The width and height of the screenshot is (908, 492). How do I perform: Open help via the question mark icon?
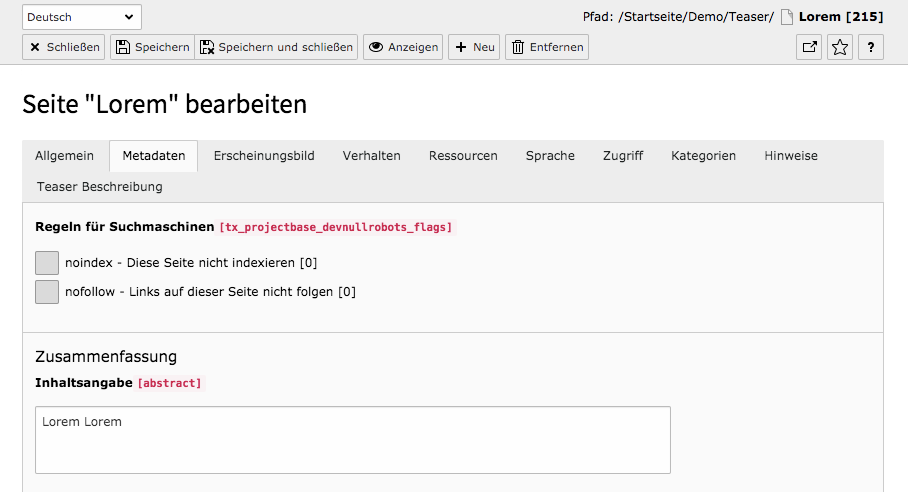click(870, 47)
